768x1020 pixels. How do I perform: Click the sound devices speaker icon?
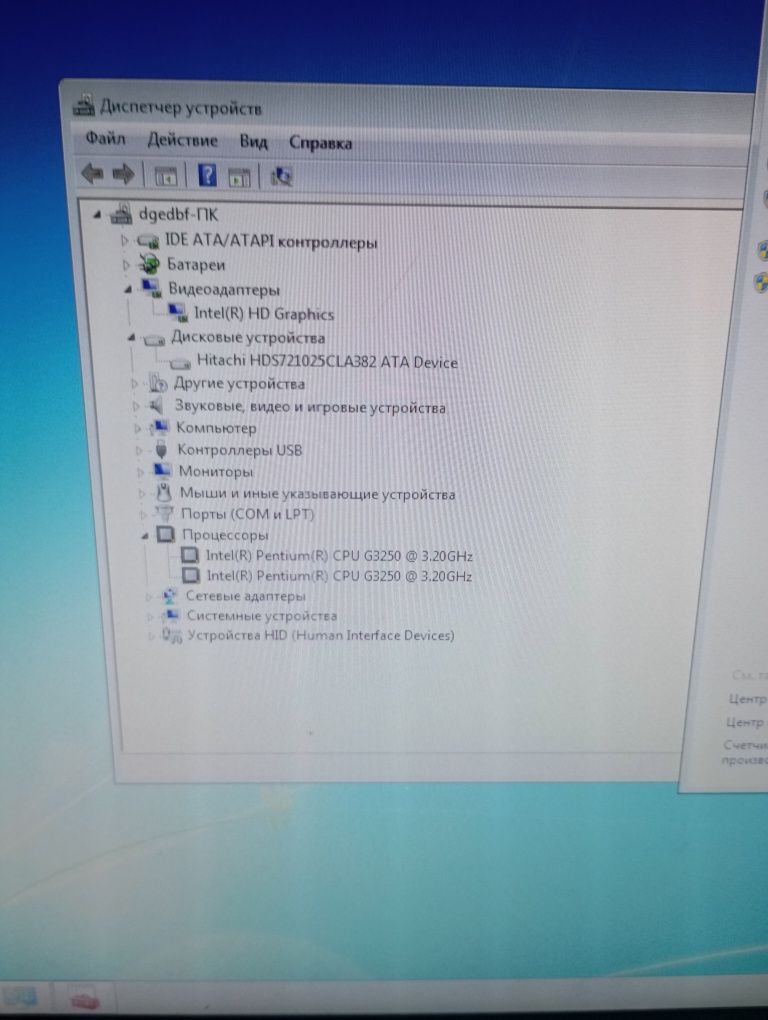point(156,406)
